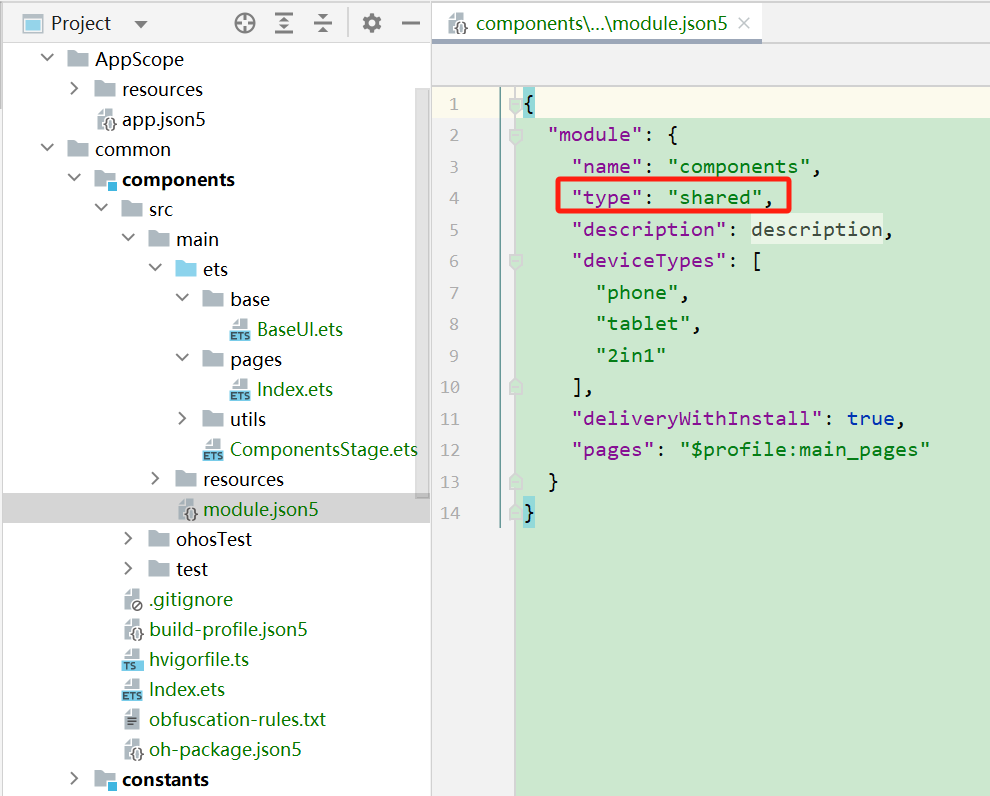990x796 pixels.
Task: Click module.json5 file icon in tree
Action: click(188, 509)
